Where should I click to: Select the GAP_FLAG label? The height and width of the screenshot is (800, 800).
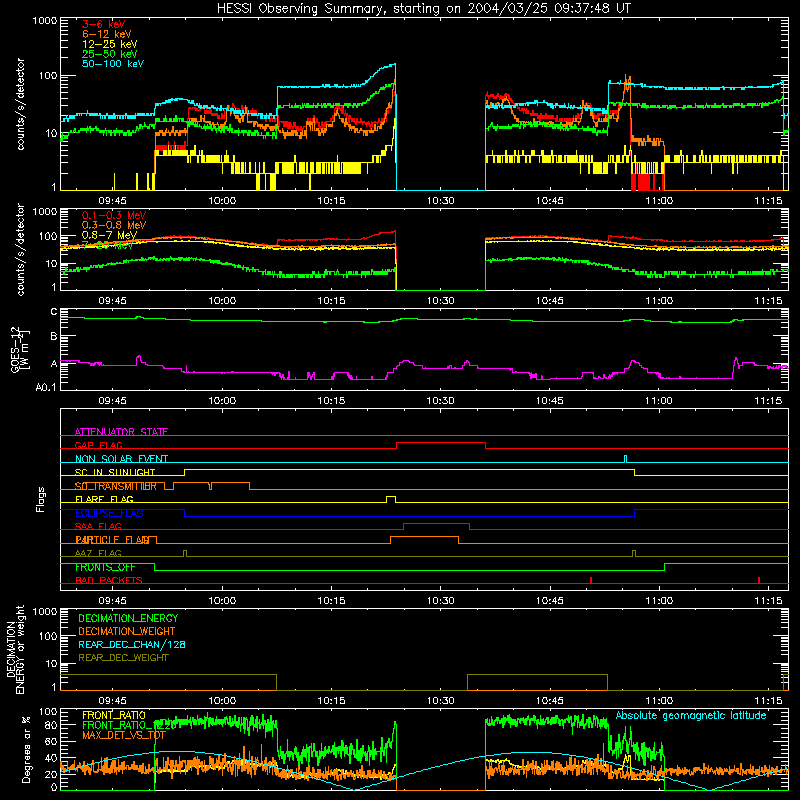click(x=98, y=445)
